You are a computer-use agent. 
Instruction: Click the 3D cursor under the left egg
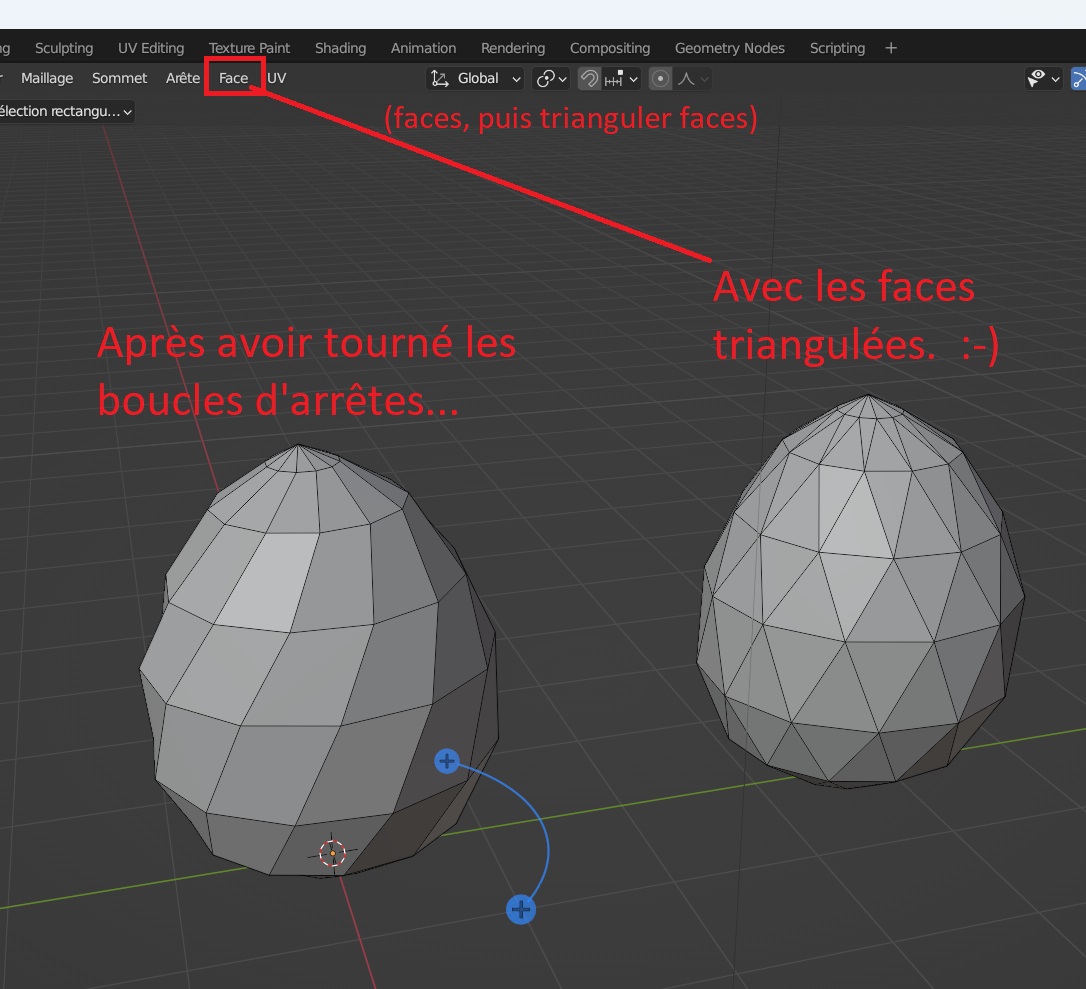(x=332, y=853)
